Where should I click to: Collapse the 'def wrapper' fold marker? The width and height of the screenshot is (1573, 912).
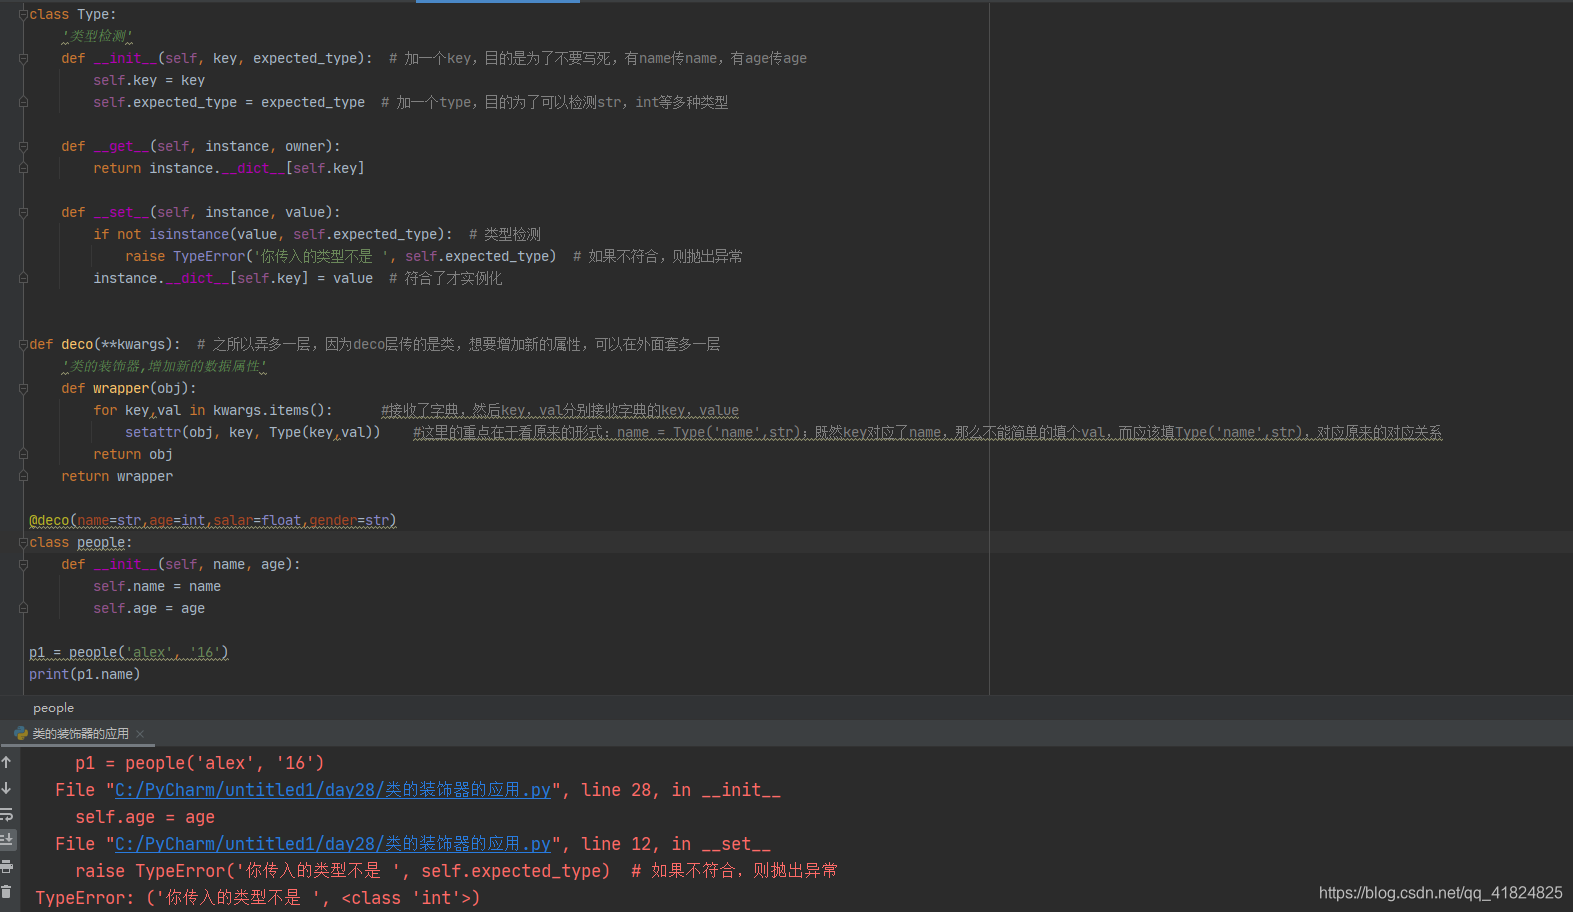[x=23, y=388]
